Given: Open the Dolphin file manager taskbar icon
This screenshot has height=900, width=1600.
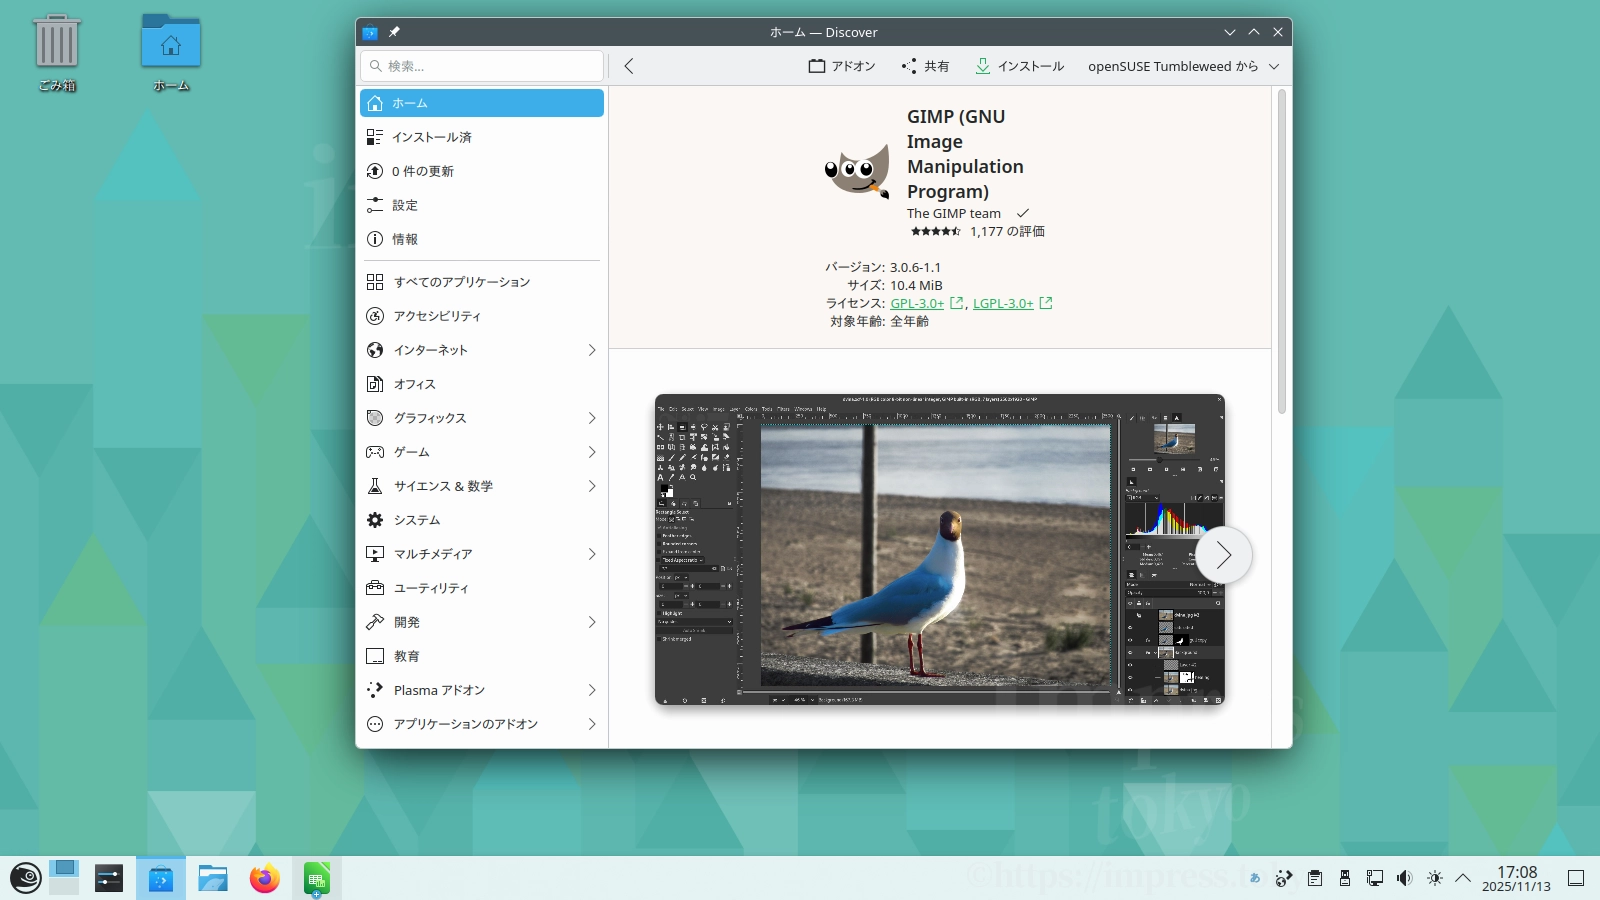Looking at the screenshot, I should pyautogui.click(x=213, y=879).
